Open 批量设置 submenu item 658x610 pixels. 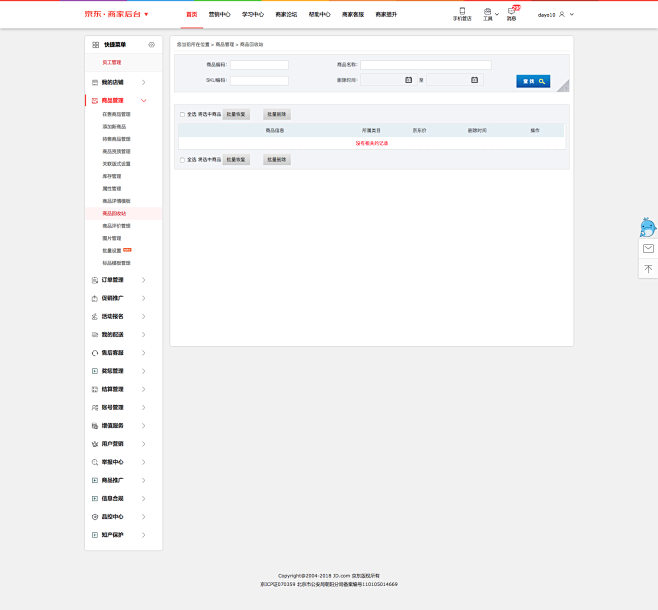point(112,251)
